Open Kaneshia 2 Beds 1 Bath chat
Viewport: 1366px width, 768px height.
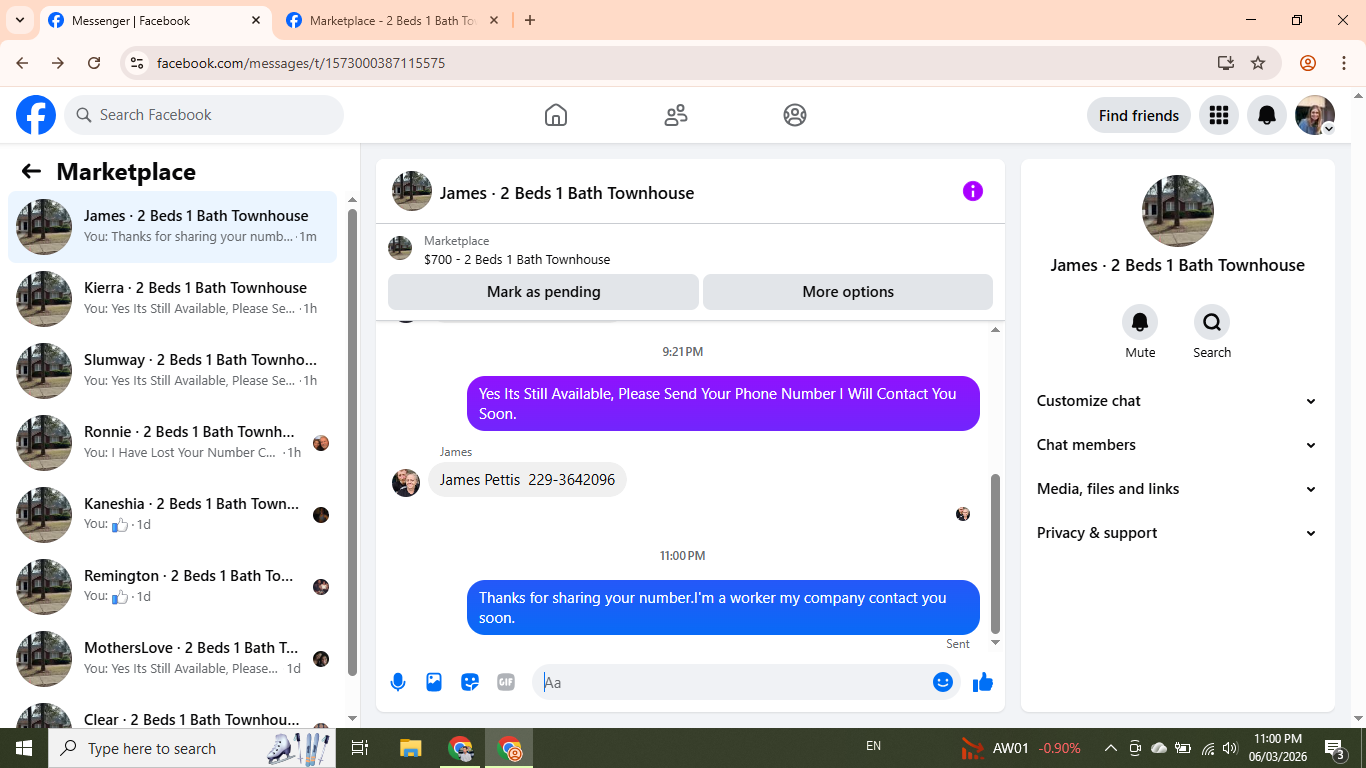(172, 514)
